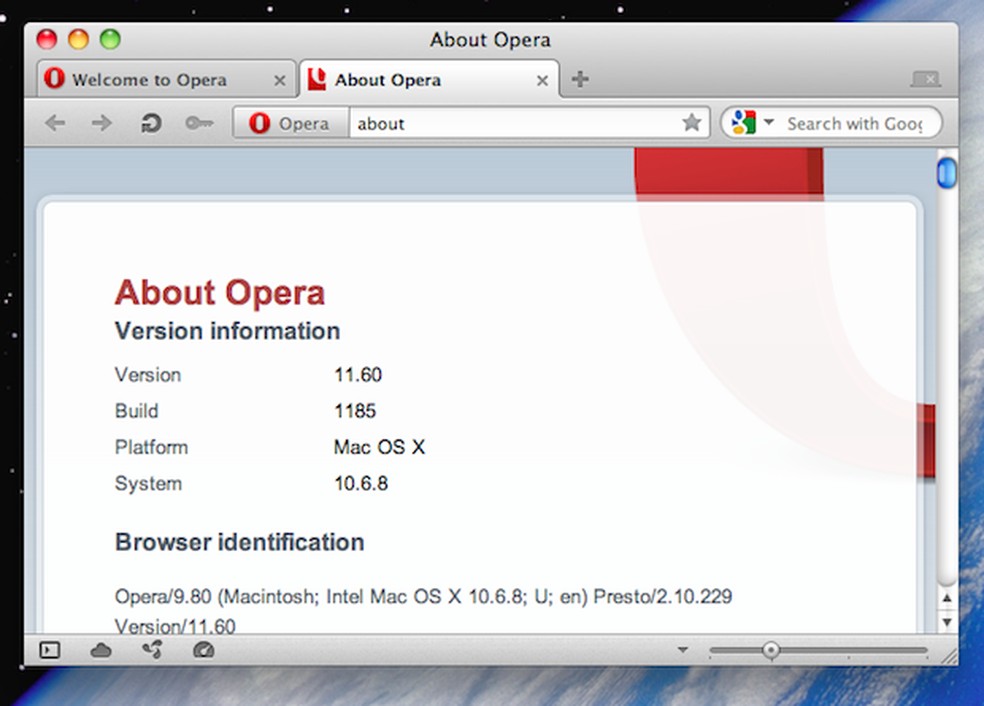Open the search engine dropdown arrow

click(769, 121)
